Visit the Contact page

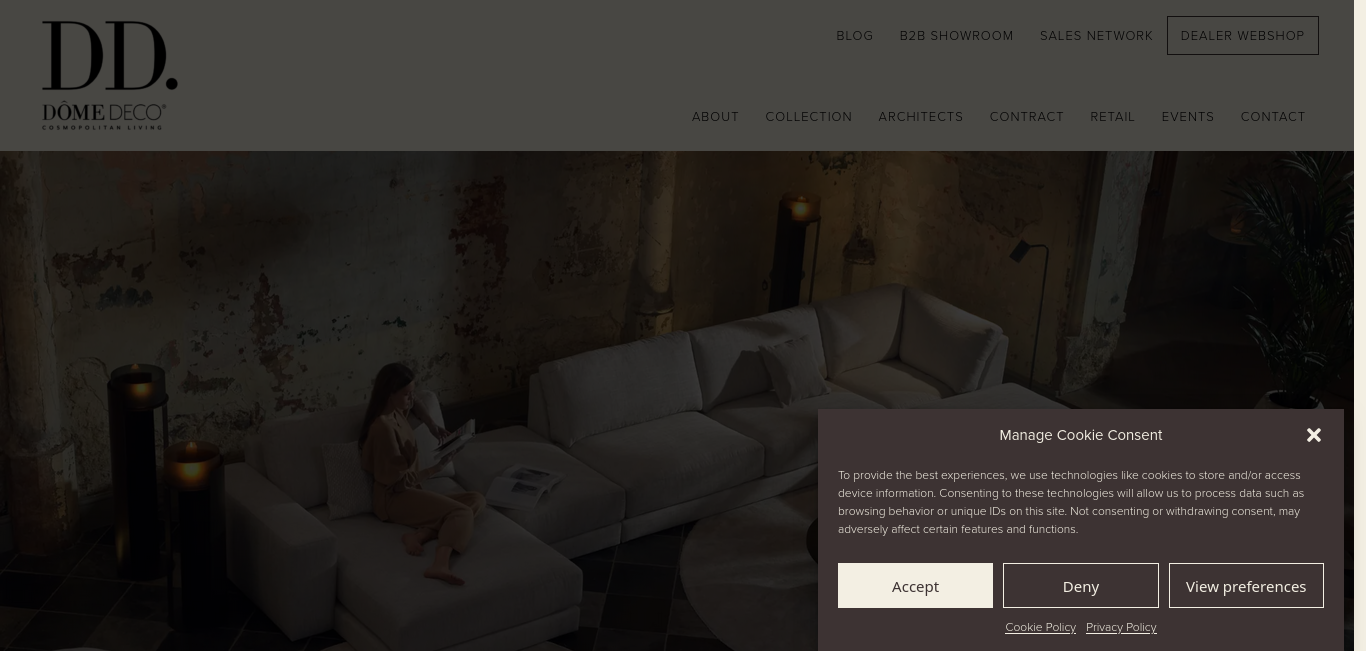(x=1273, y=117)
